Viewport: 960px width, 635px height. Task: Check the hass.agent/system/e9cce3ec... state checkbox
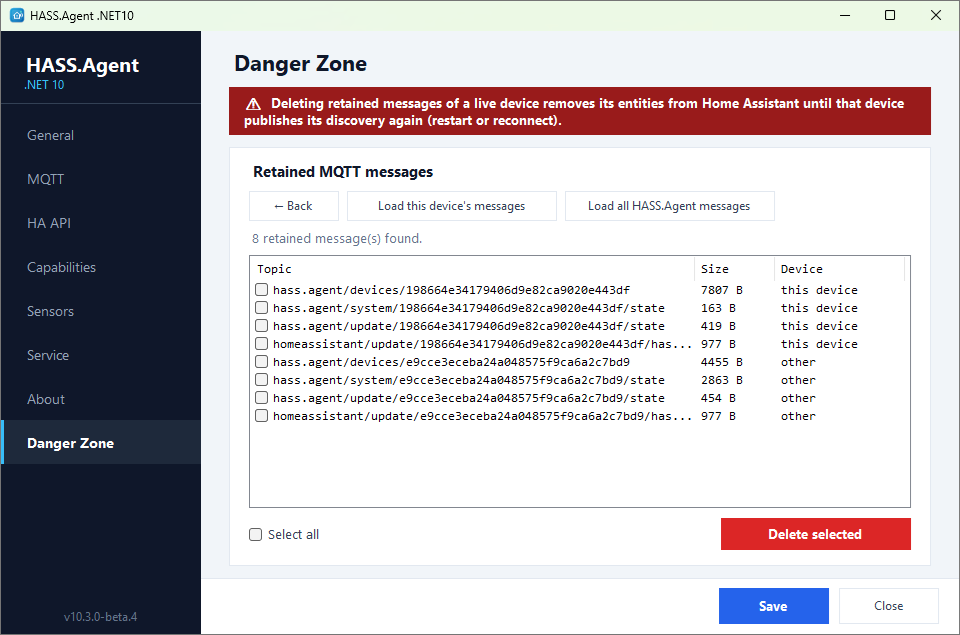point(261,380)
